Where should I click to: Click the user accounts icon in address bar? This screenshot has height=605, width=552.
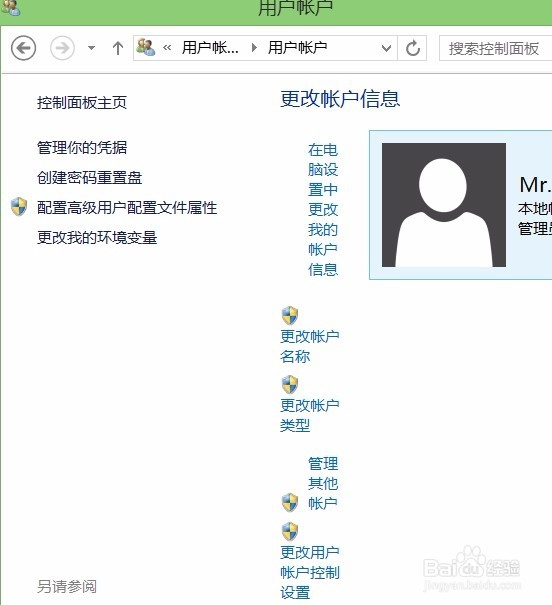146,47
